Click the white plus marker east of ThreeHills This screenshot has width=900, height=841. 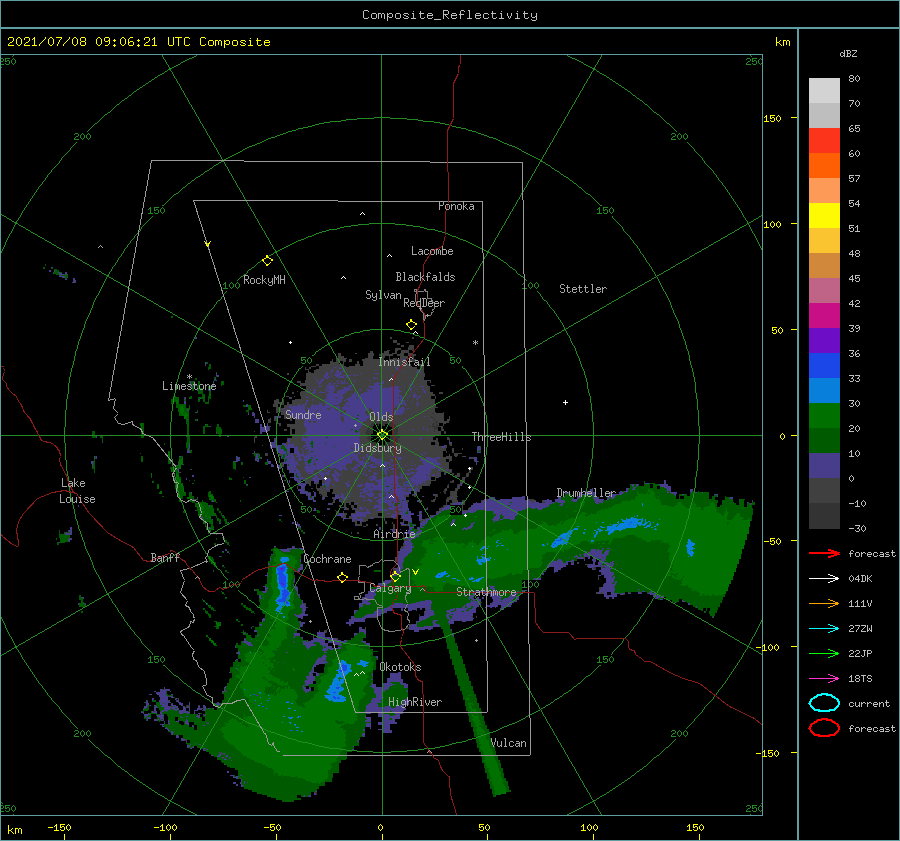coord(565,402)
